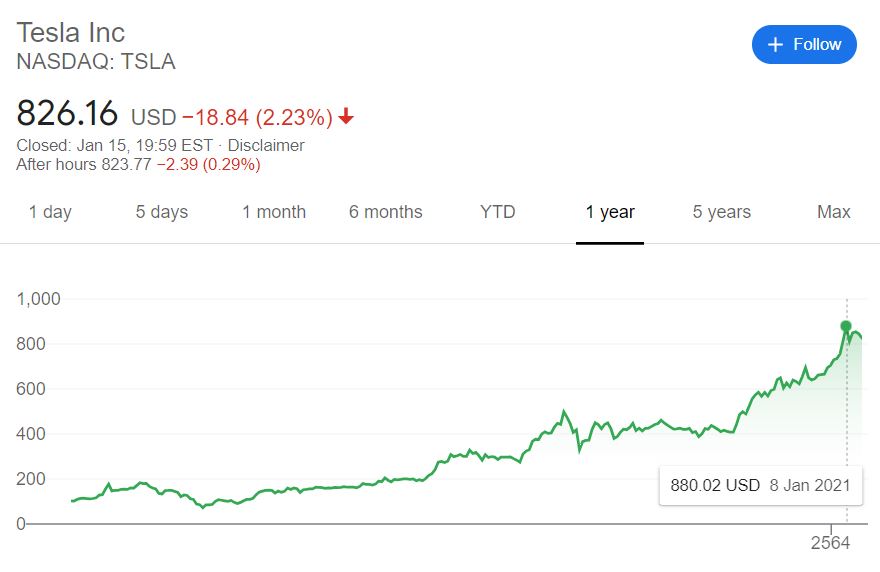This screenshot has height=572, width=880.
Task: Click the NASDAQ: TSLA ticker text
Action: 96,62
